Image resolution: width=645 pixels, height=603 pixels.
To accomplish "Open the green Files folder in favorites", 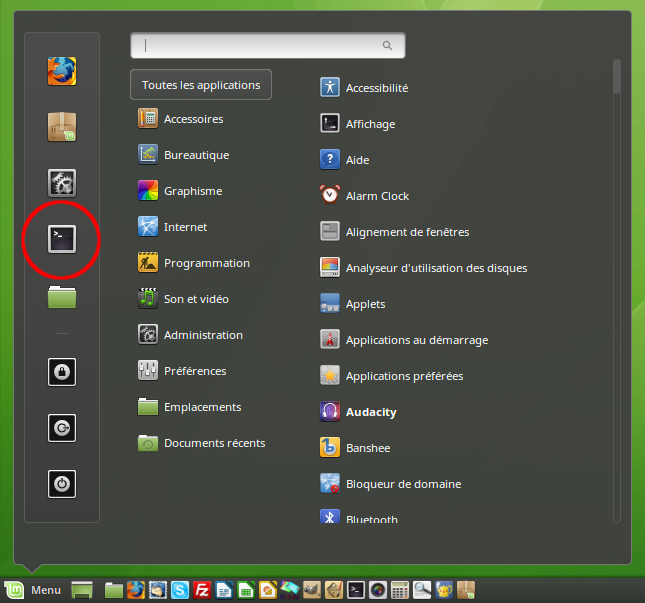I will click(x=62, y=296).
